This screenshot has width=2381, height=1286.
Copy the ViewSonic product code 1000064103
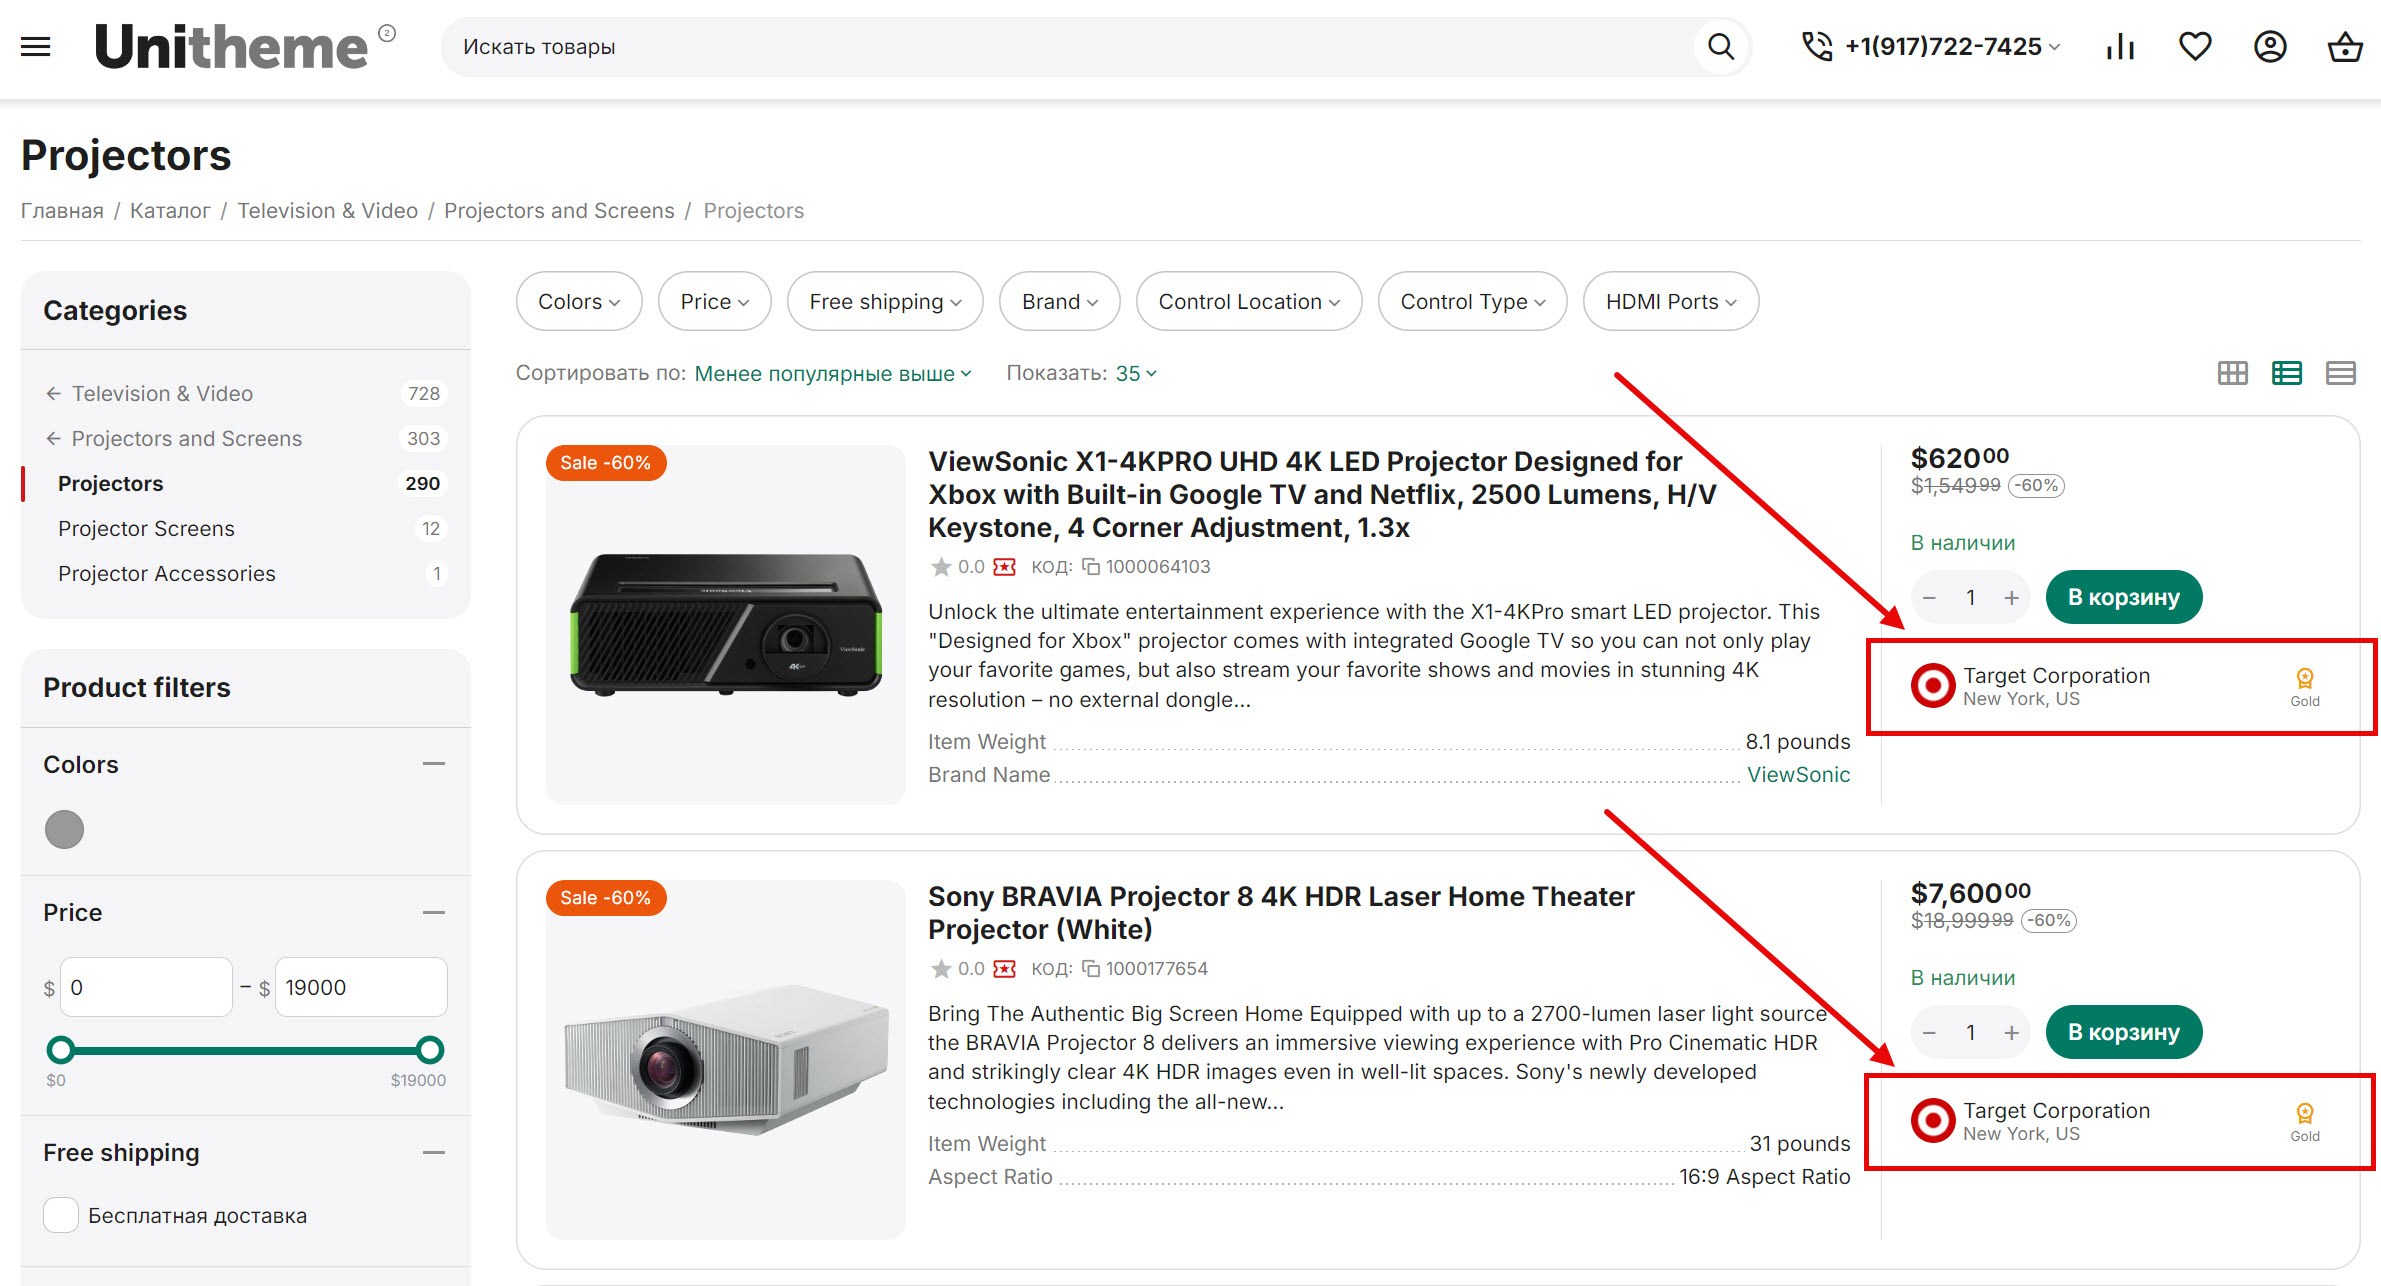click(1092, 567)
